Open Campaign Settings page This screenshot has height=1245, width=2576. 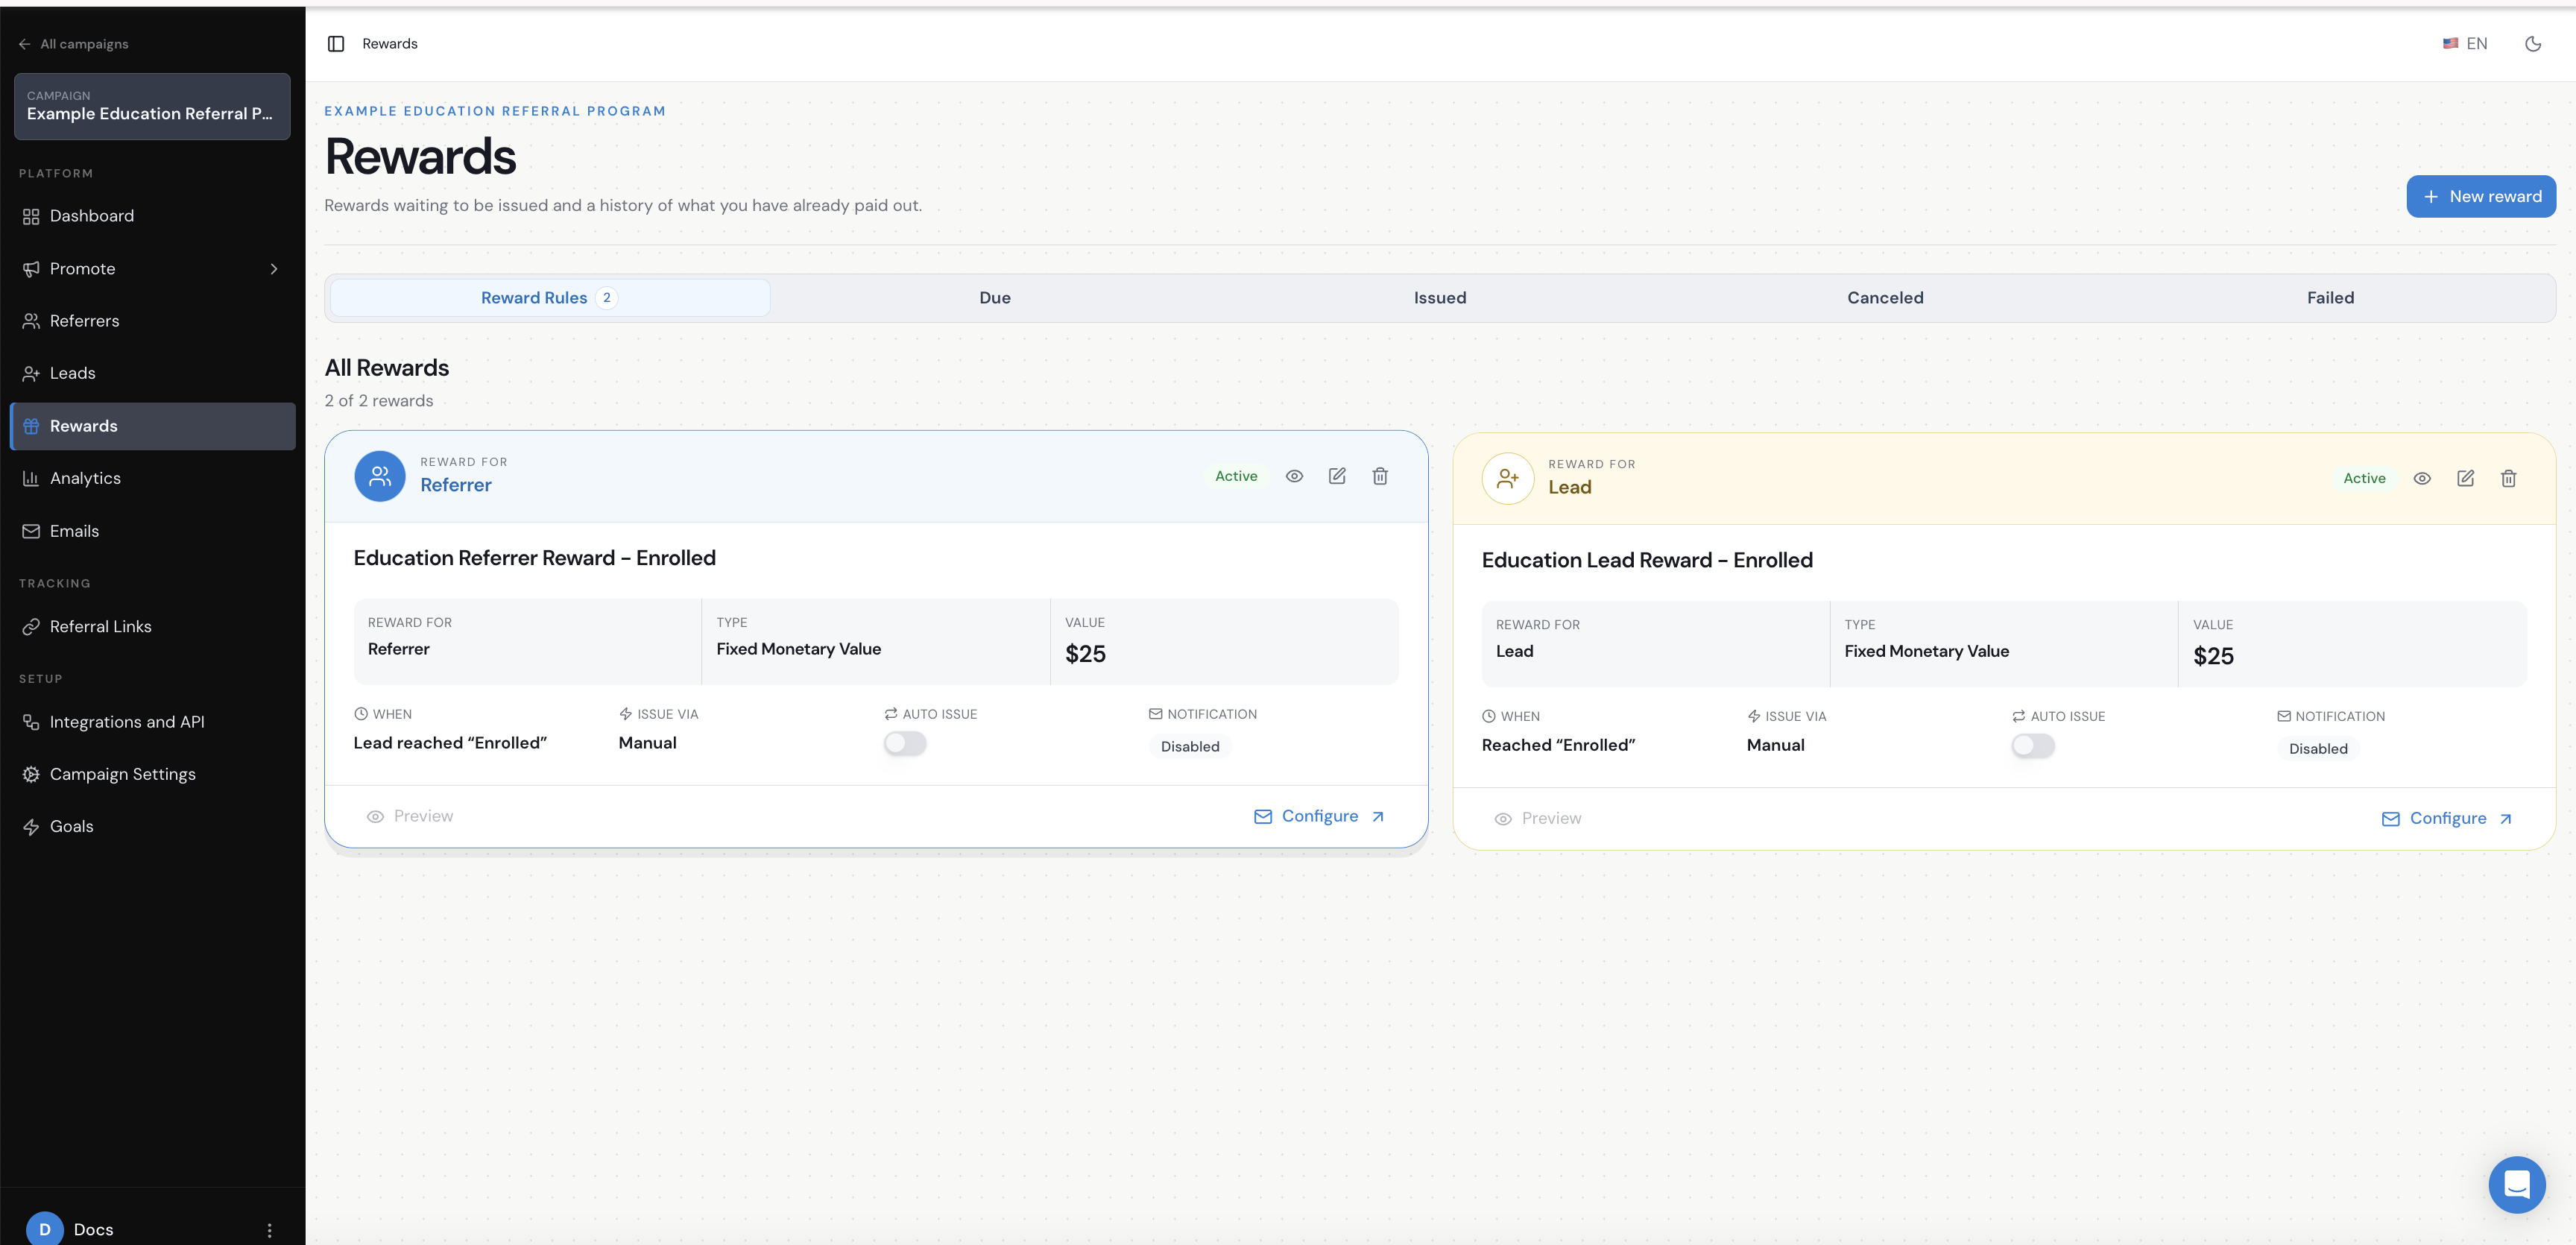point(153,774)
